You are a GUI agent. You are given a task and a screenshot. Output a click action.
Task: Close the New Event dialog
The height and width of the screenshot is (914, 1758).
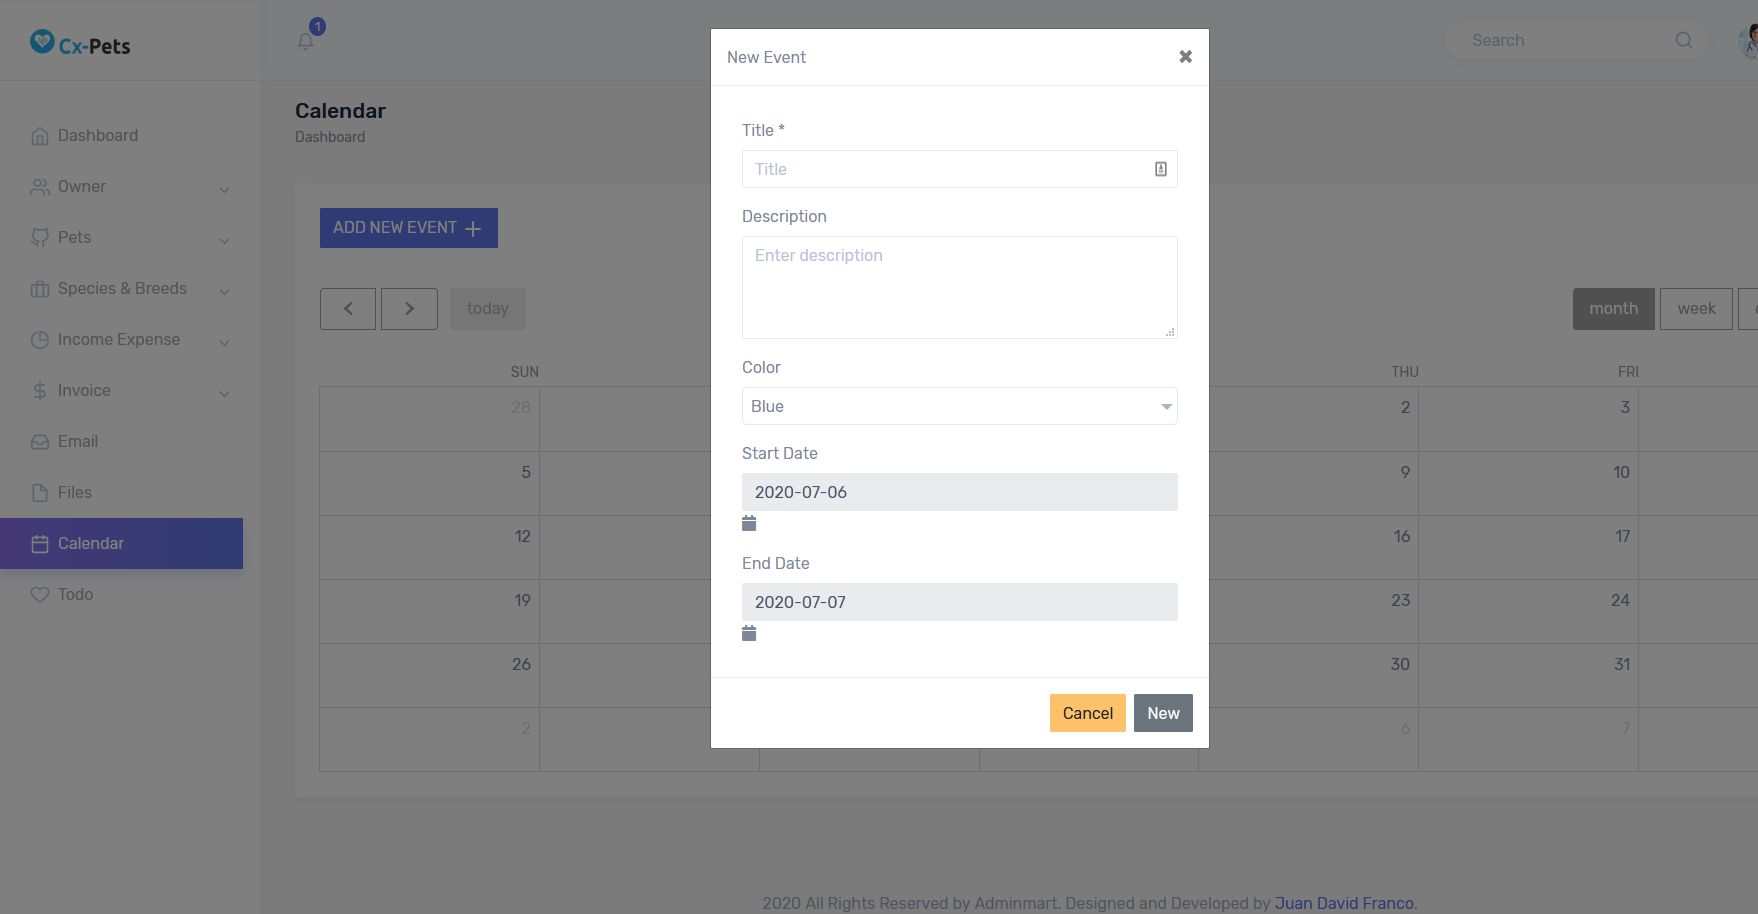[x=1185, y=57]
